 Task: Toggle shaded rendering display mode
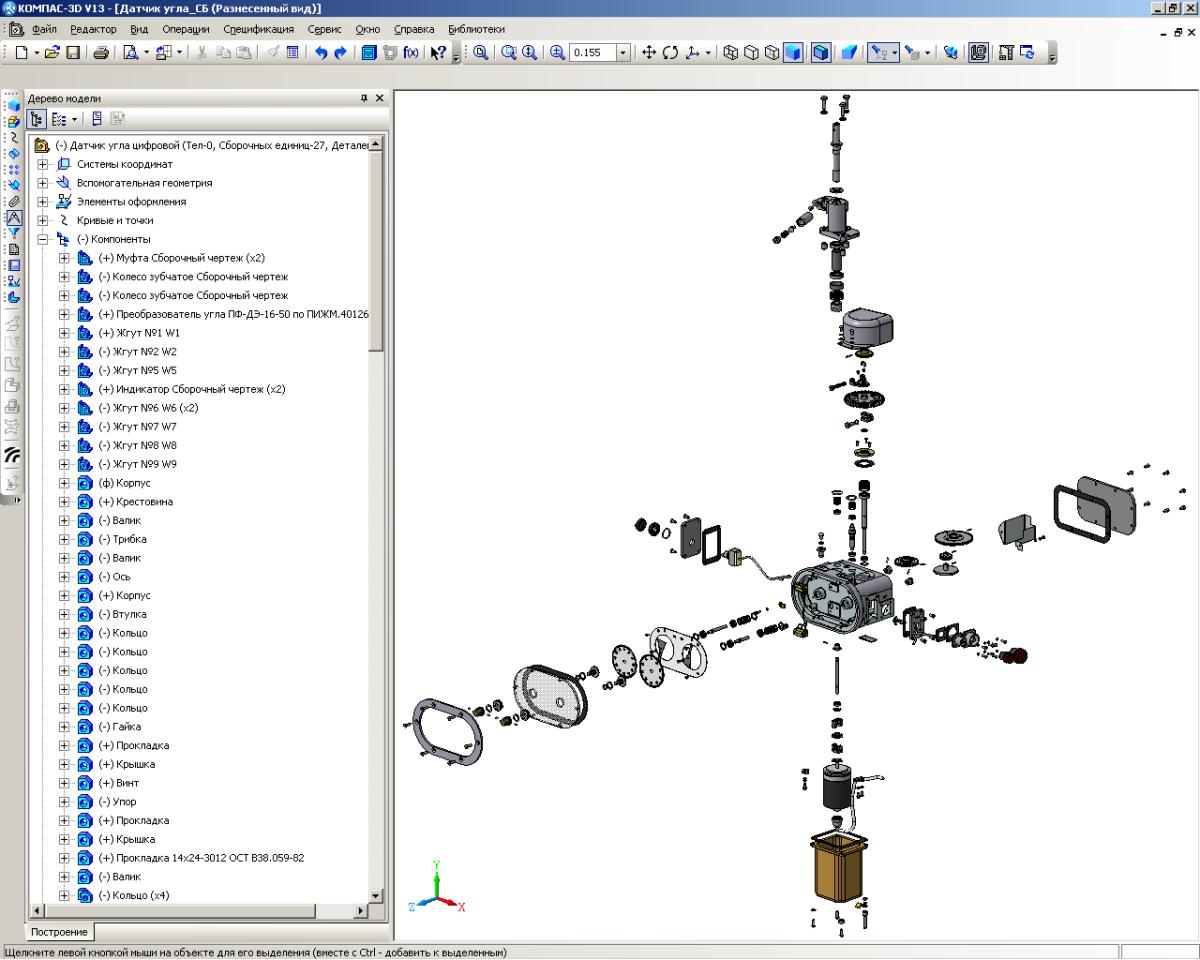(x=792, y=53)
